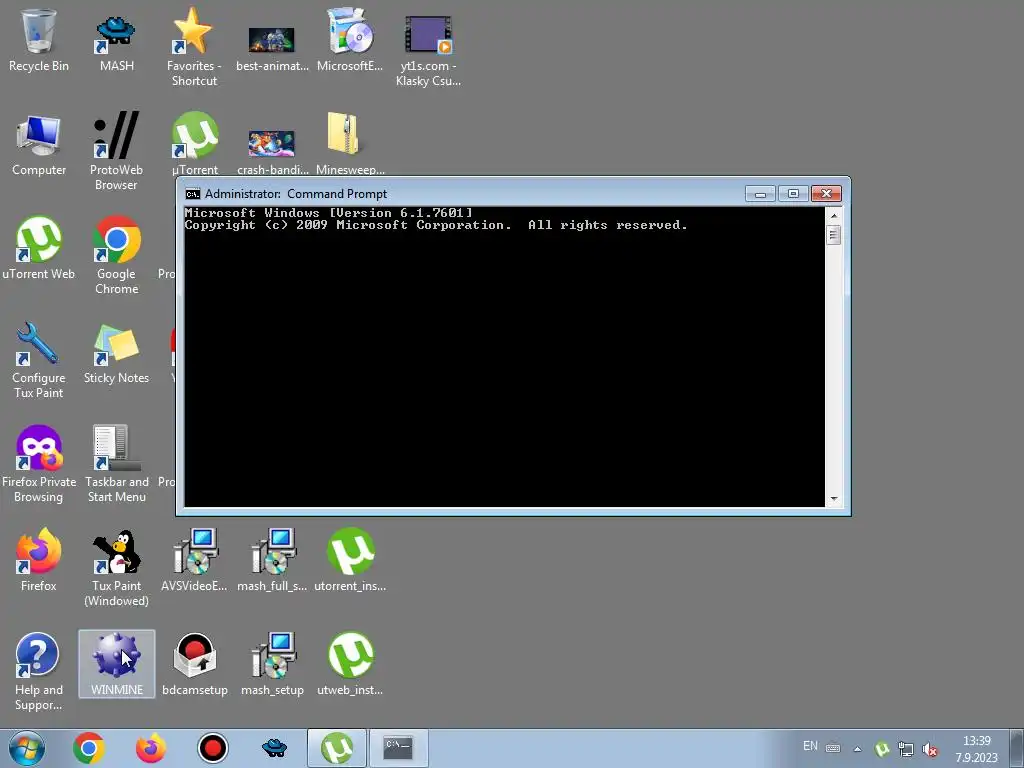
Task: Click the Command Prompt title bar text
Action: click(296, 194)
